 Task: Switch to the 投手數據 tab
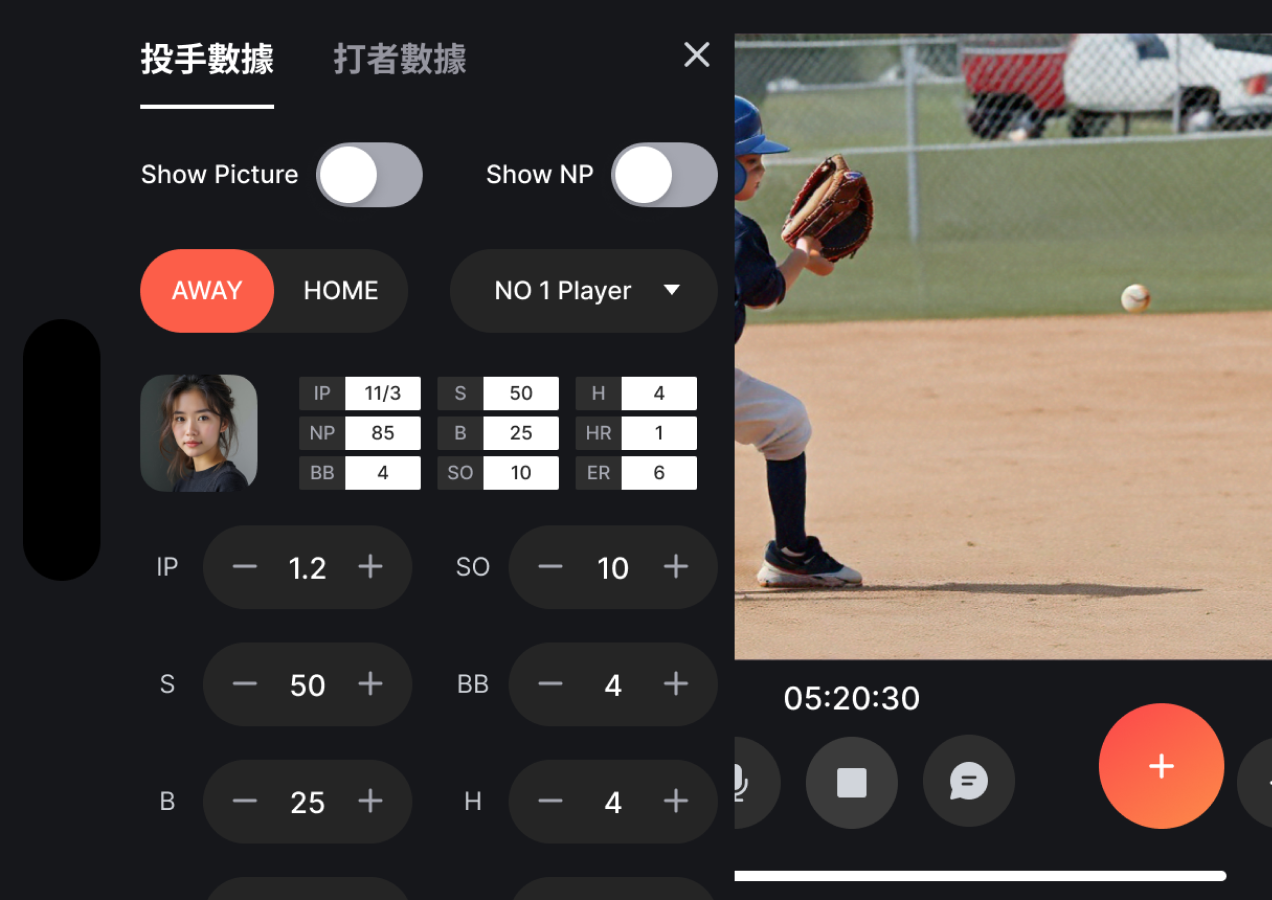[207, 60]
